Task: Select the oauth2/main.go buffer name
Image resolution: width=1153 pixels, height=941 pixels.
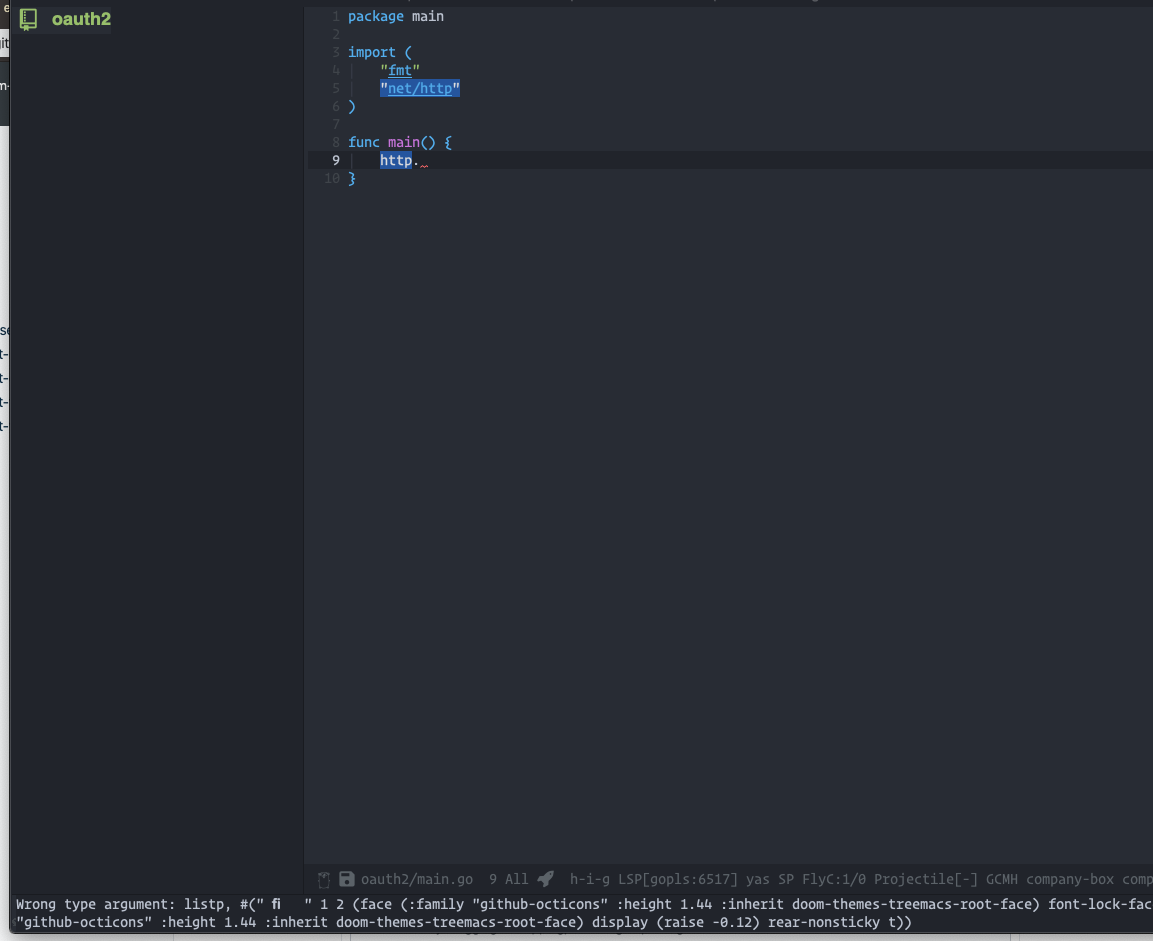Action: (x=417, y=879)
